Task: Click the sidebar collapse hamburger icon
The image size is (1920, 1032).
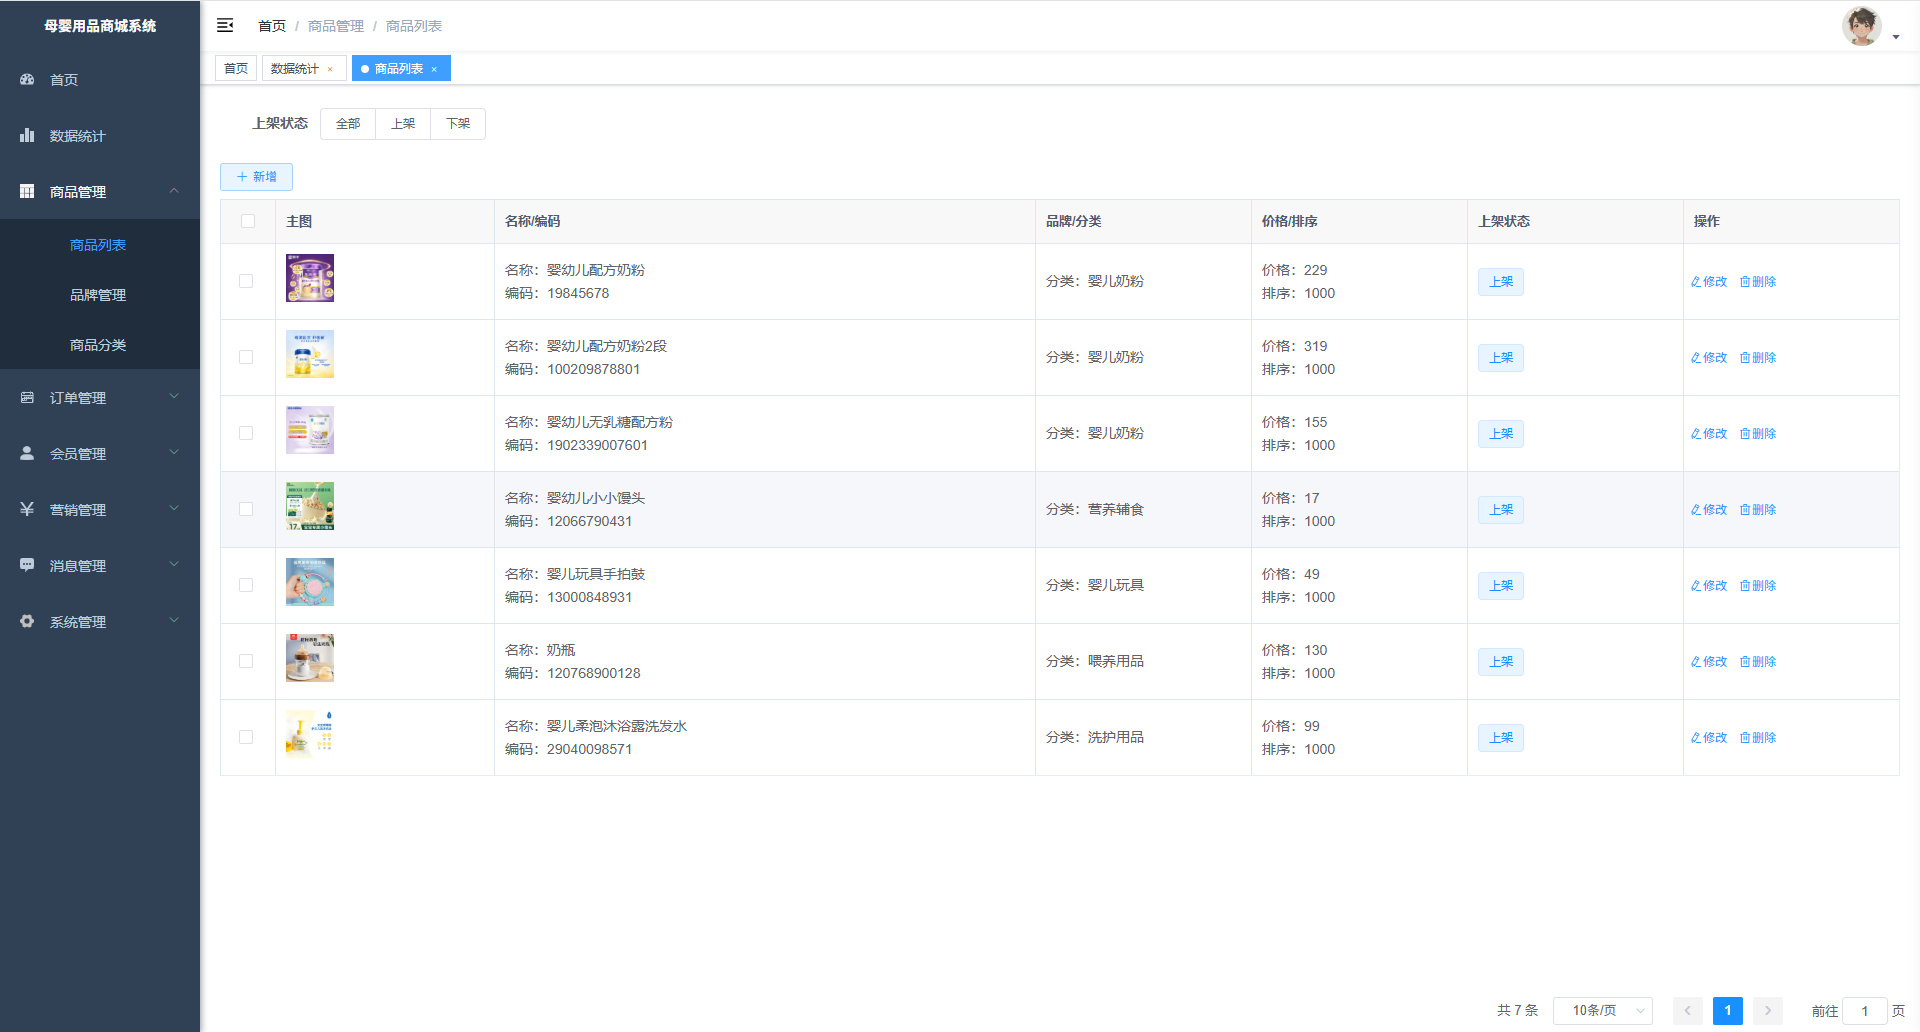Action: [x=225, y=25]
